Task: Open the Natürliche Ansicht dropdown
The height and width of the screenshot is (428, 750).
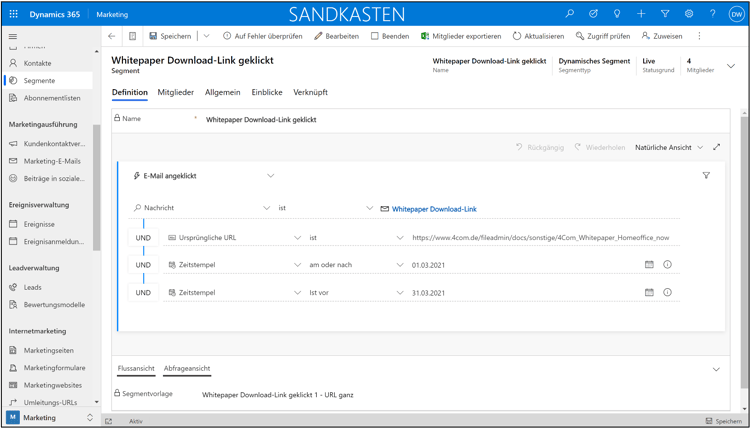Action: click(669, 148)
